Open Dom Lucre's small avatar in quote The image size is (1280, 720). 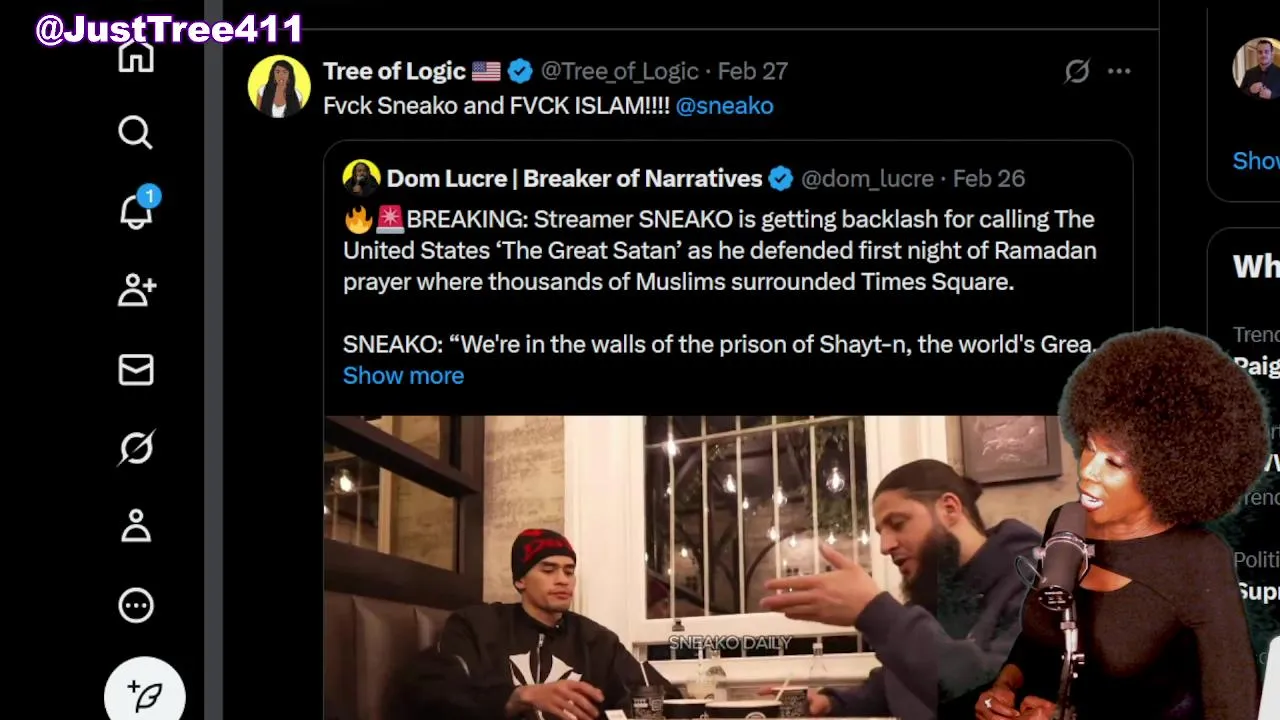[x=361, y=178]
